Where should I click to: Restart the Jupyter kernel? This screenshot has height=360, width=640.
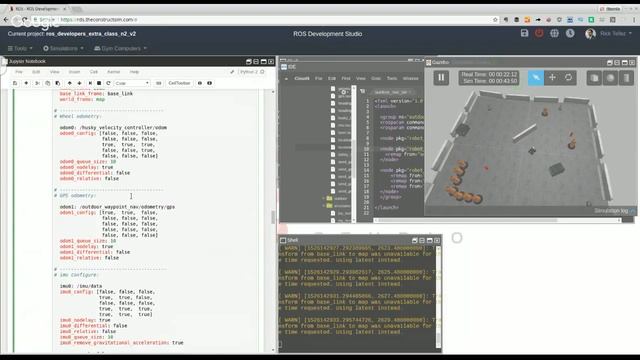click(x=108, y=83)
